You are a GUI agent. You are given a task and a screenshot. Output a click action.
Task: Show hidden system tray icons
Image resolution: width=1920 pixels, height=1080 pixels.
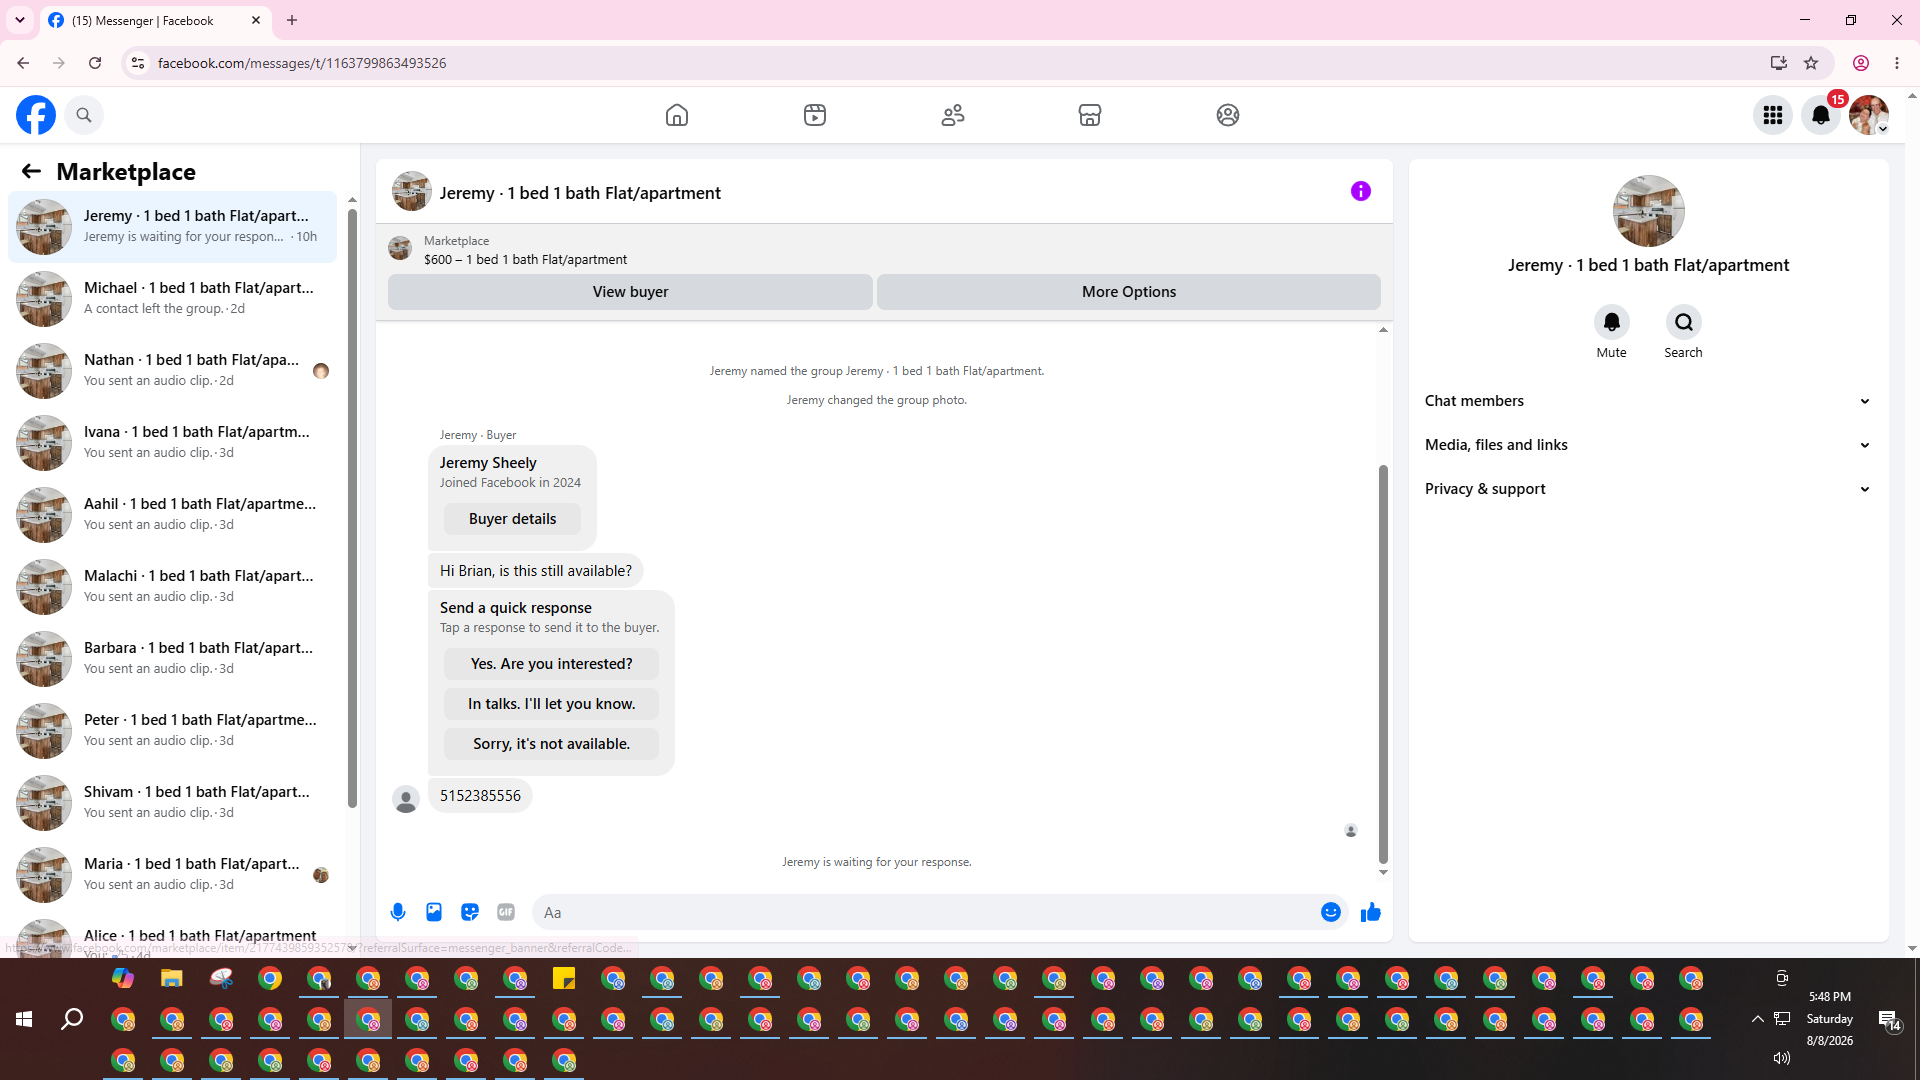(x=1757, y=1019)
